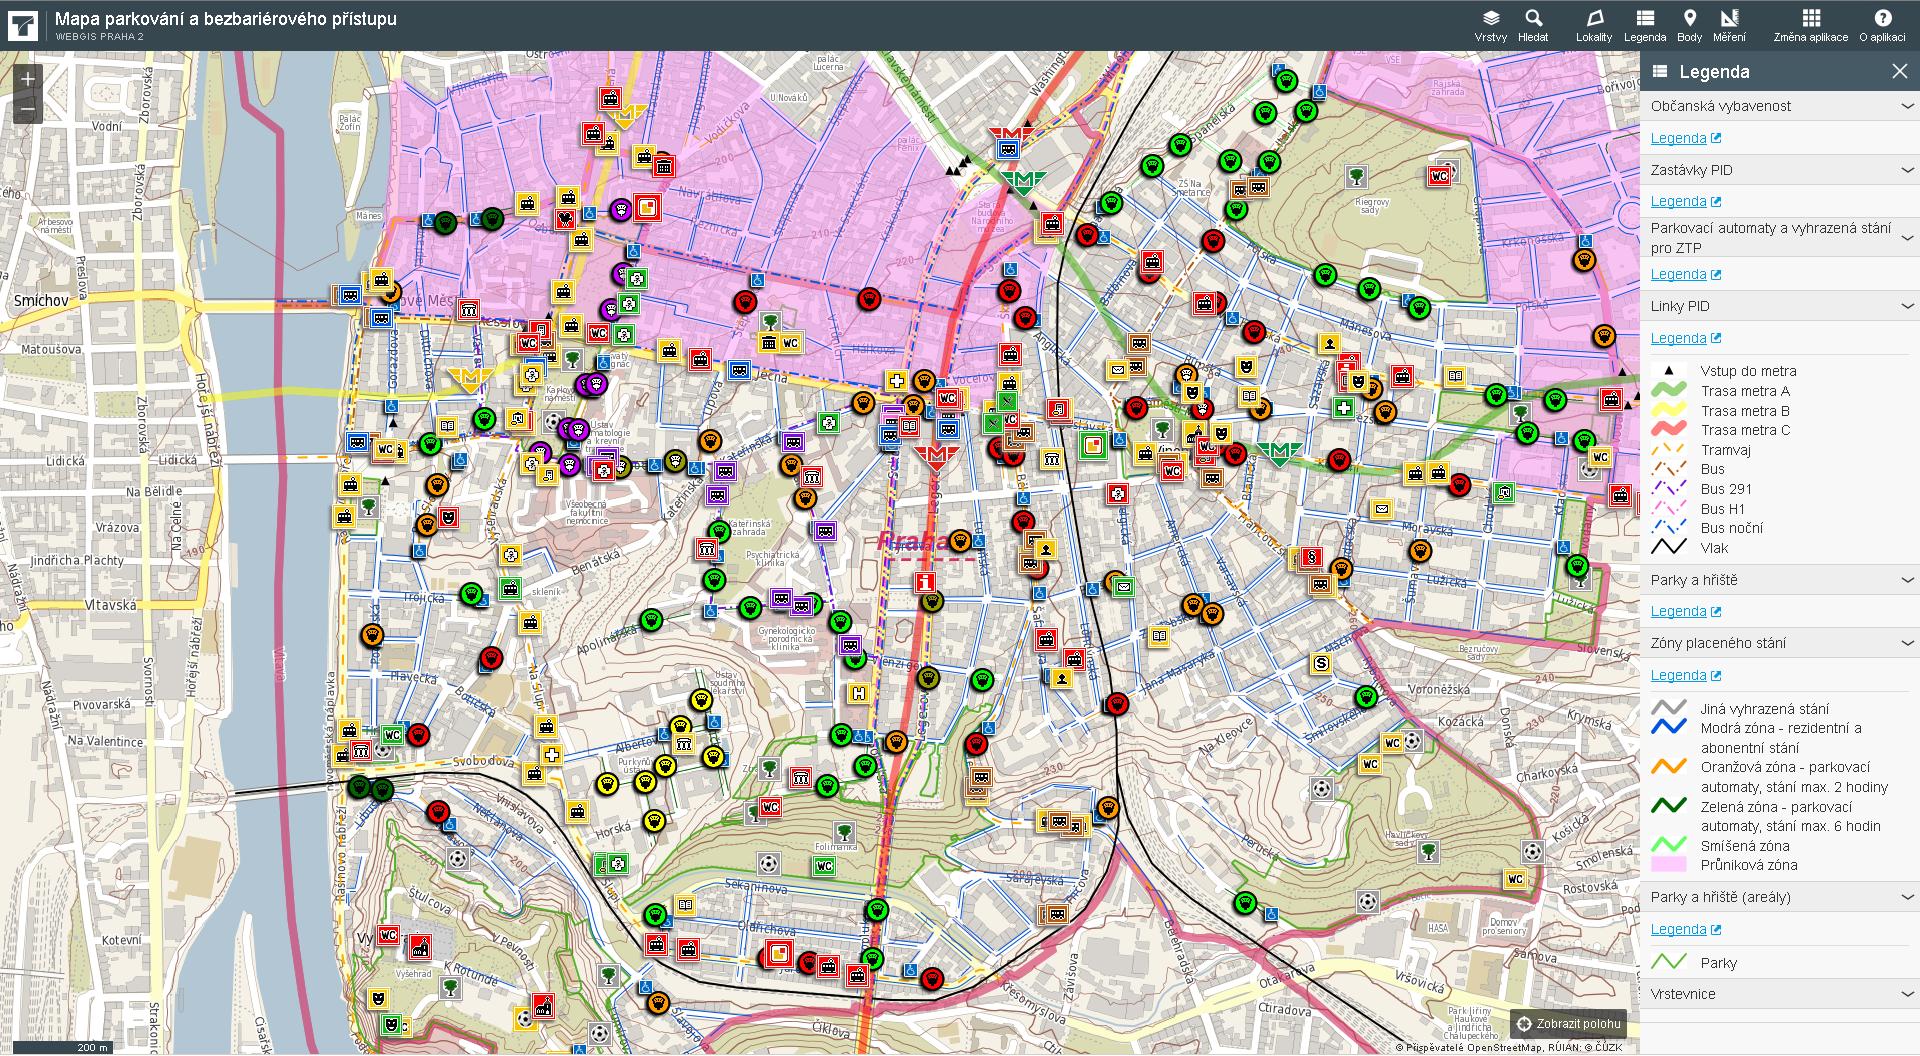The image size is (1920, 1056).
Task: Click Trasa metra A legend swatch
Action: coord(1669,391)
